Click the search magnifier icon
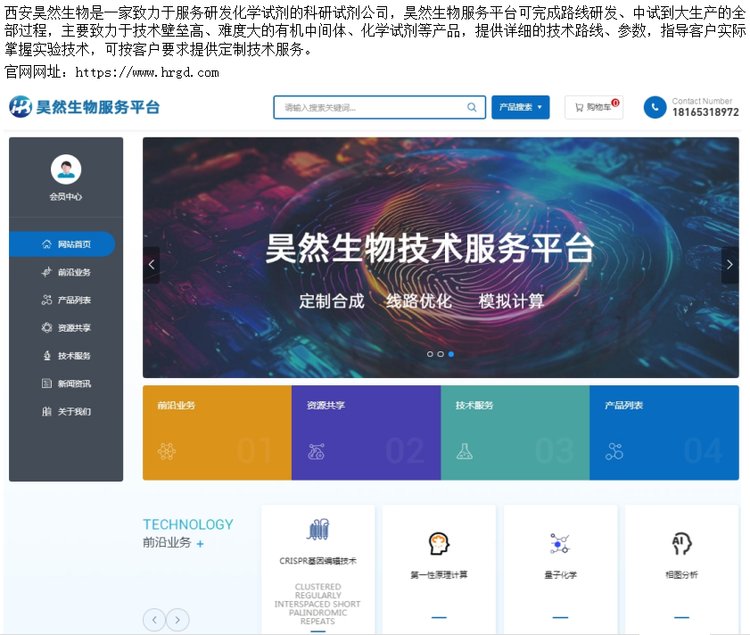The width and height of the screenshot is (750, 635). coord(472,108)
